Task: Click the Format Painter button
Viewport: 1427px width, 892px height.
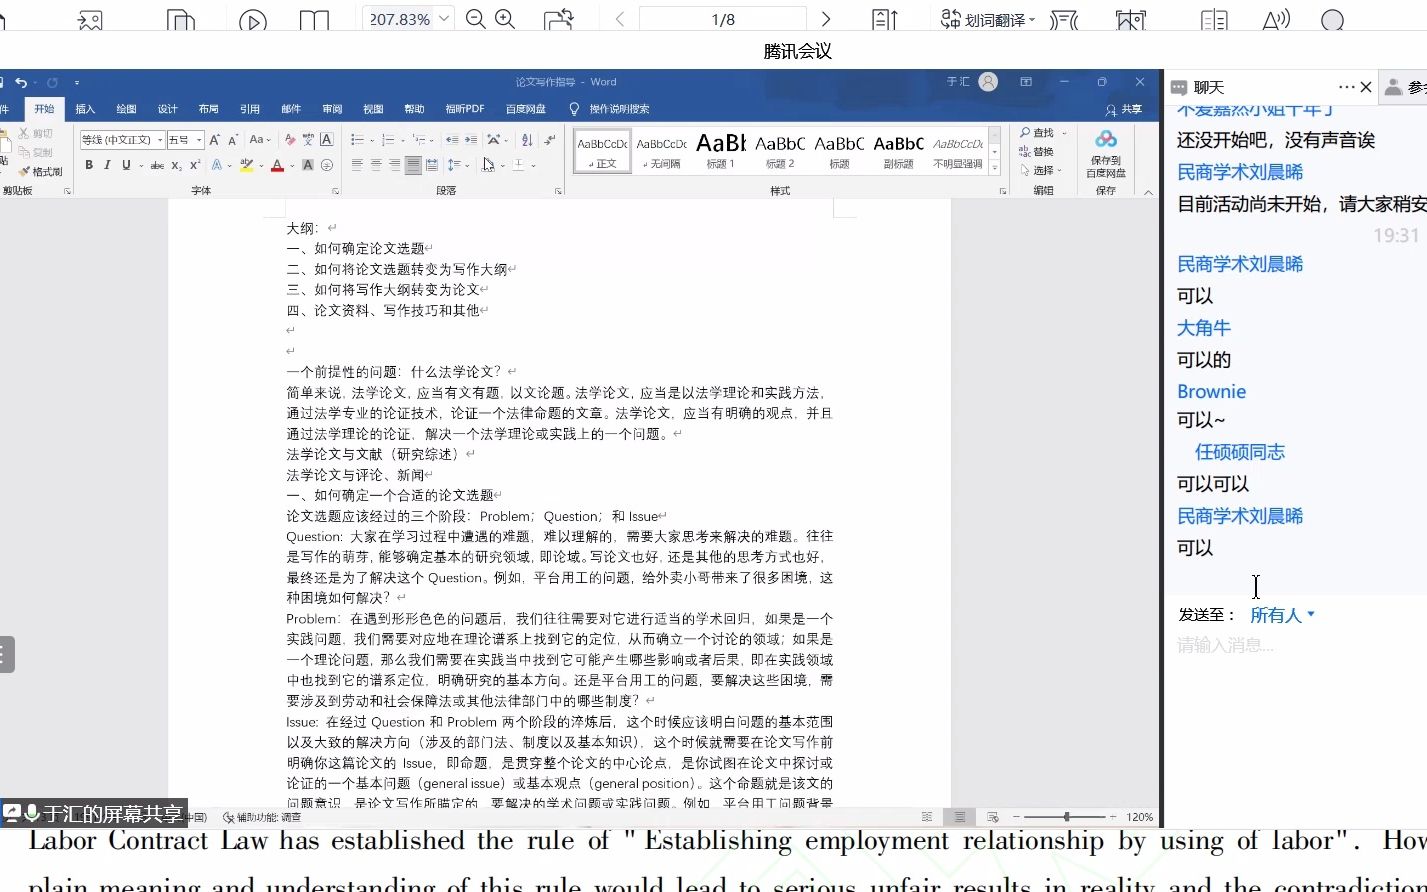Action: [40, 172]
